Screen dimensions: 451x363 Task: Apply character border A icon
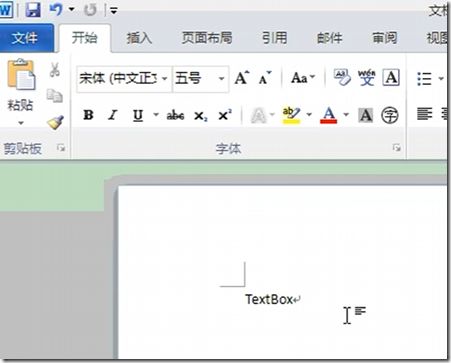click(x=391, y=77)
